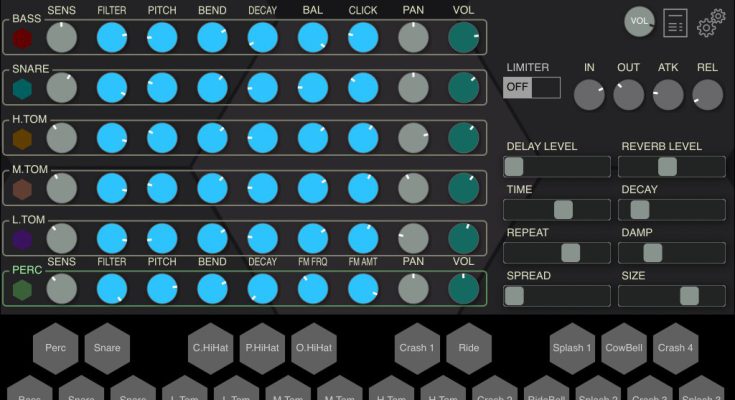The image size is (735, 400).
Task: Tap the Crash 1 hexagon pad
Action: click(416, 348)
